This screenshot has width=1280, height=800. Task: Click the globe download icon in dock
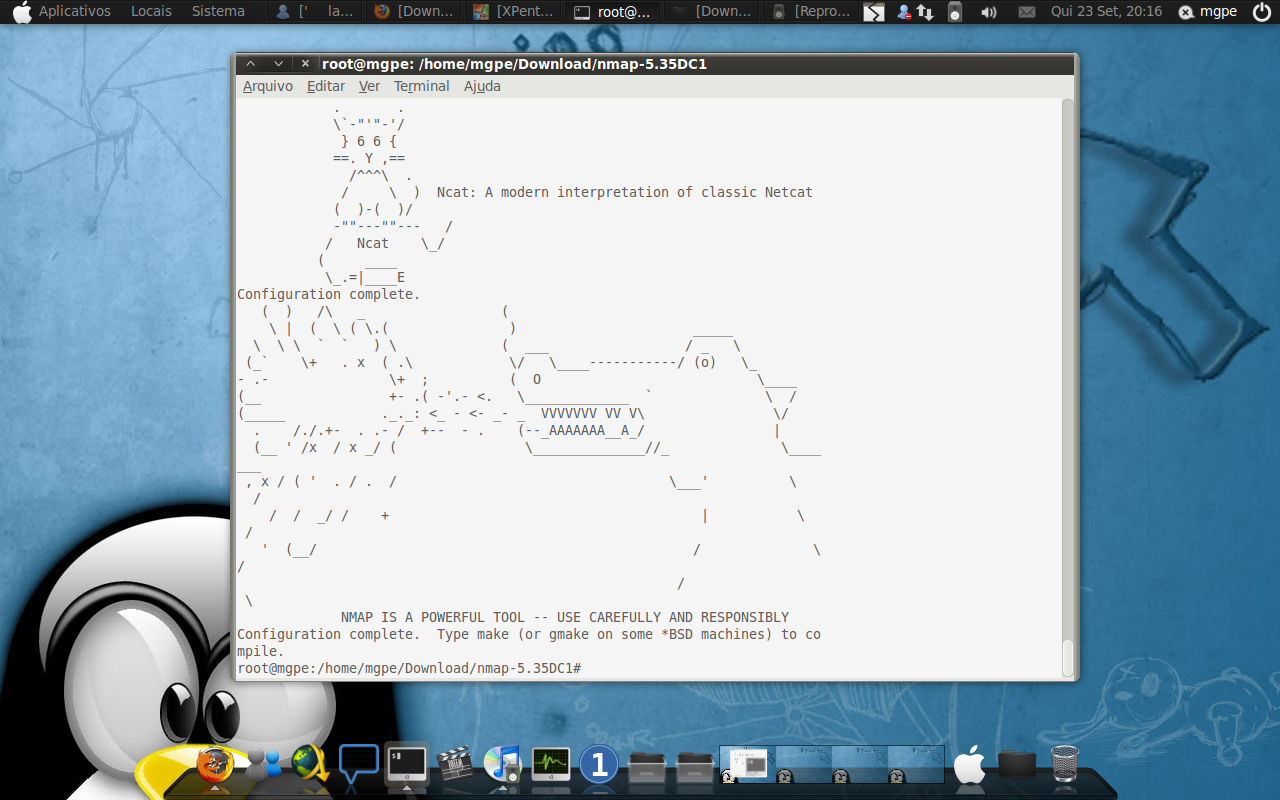click(x=311, y=765)
